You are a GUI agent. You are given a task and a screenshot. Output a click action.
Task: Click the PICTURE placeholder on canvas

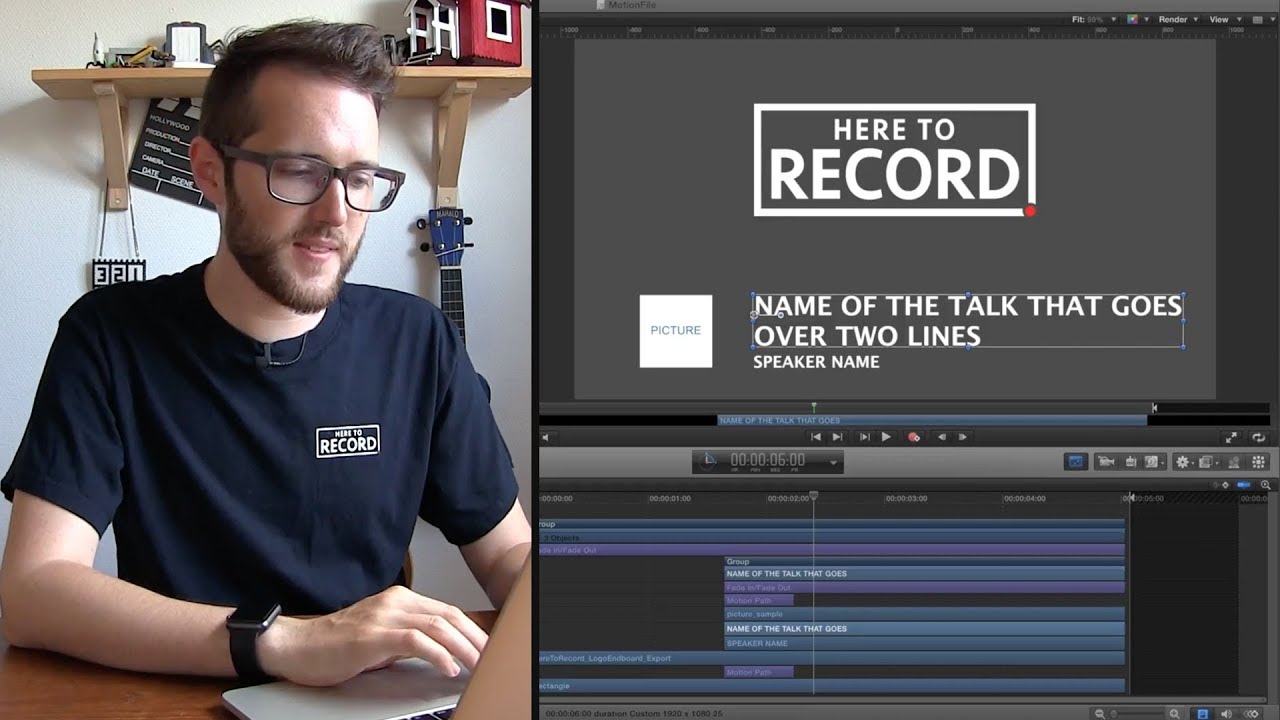click(676, 331)
